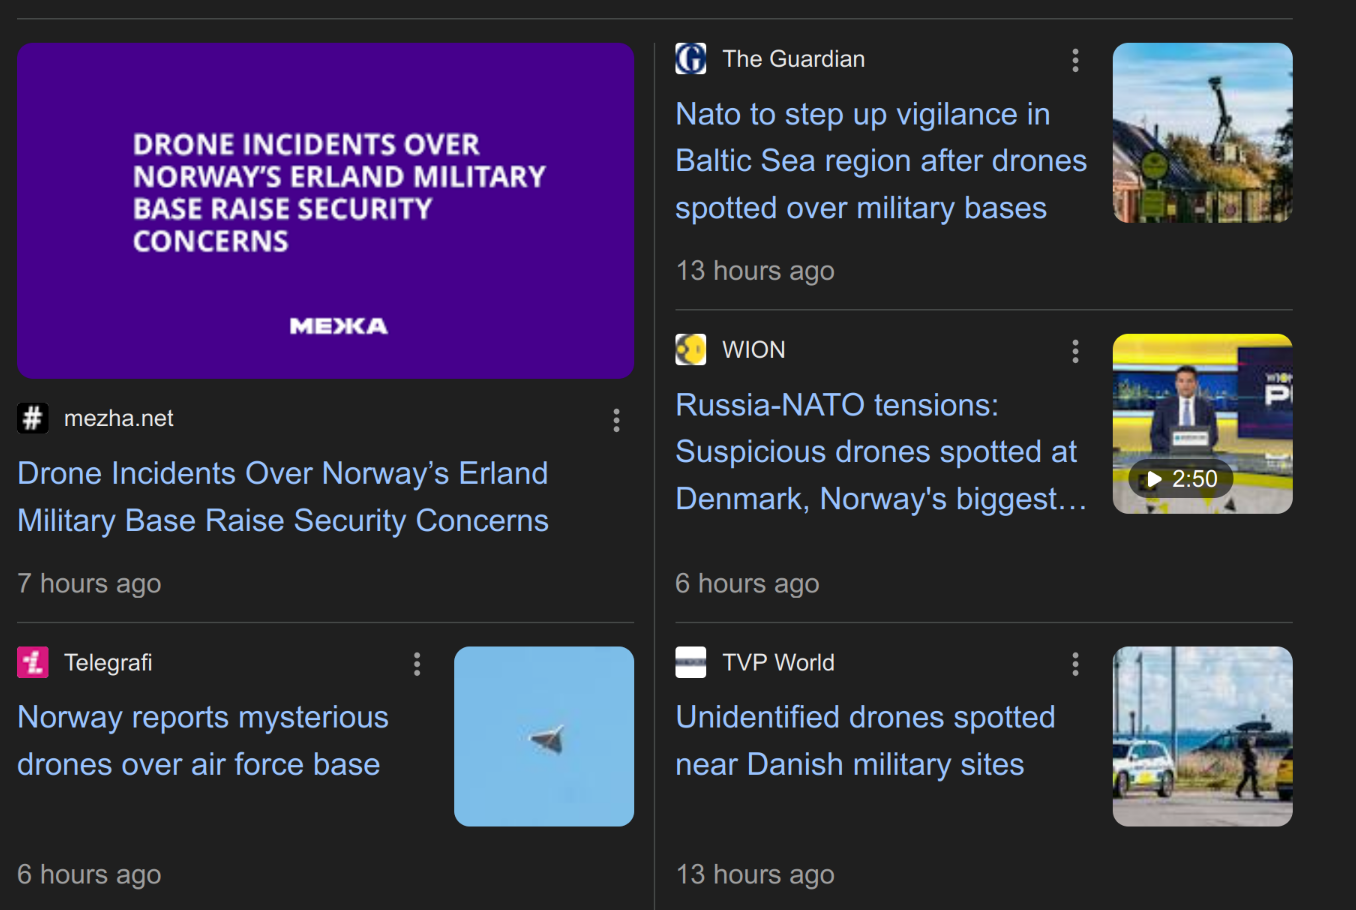Open three-dot menu for WION story
Screen dimensions: 1356x910
tap(1075, 351)
